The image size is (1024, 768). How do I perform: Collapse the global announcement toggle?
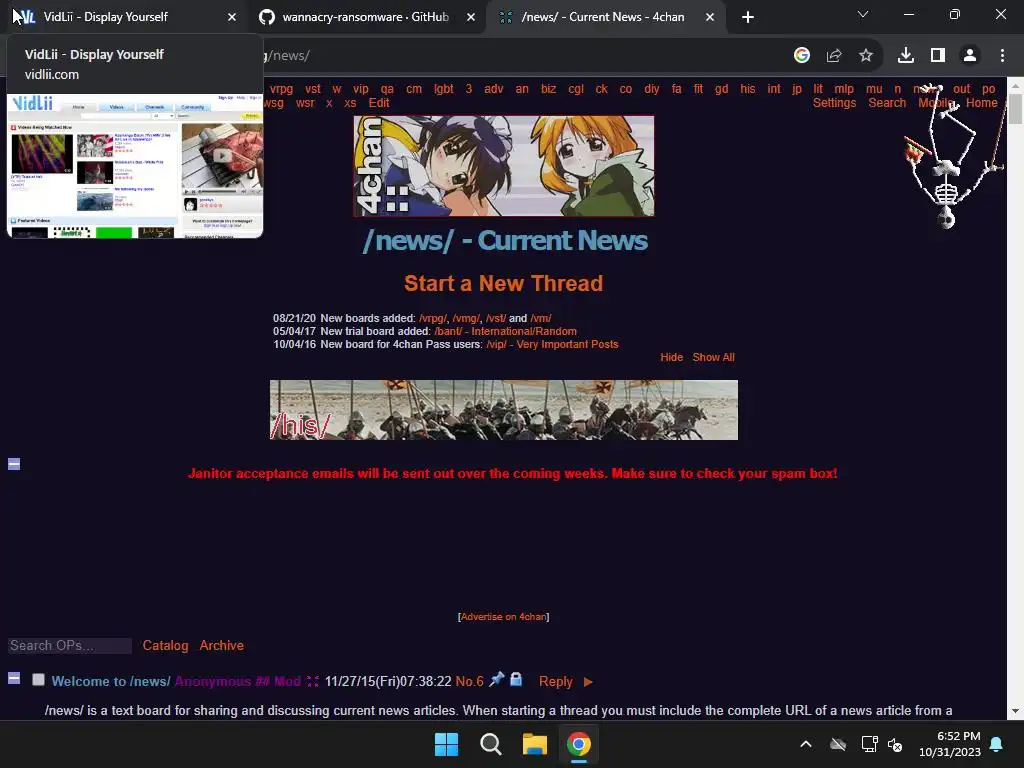(x=14, y=464)
